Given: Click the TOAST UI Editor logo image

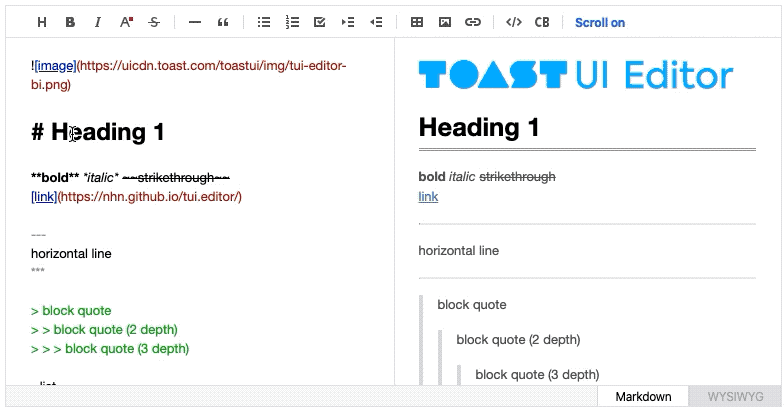Looking at the screenshot, I should 576,75.
